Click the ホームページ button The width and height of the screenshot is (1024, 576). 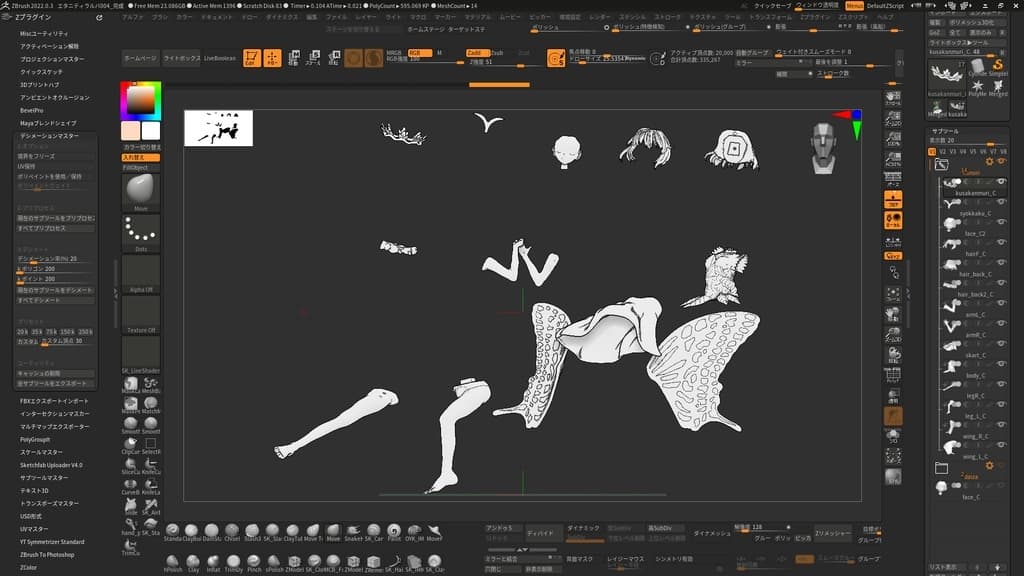[140, 58]
